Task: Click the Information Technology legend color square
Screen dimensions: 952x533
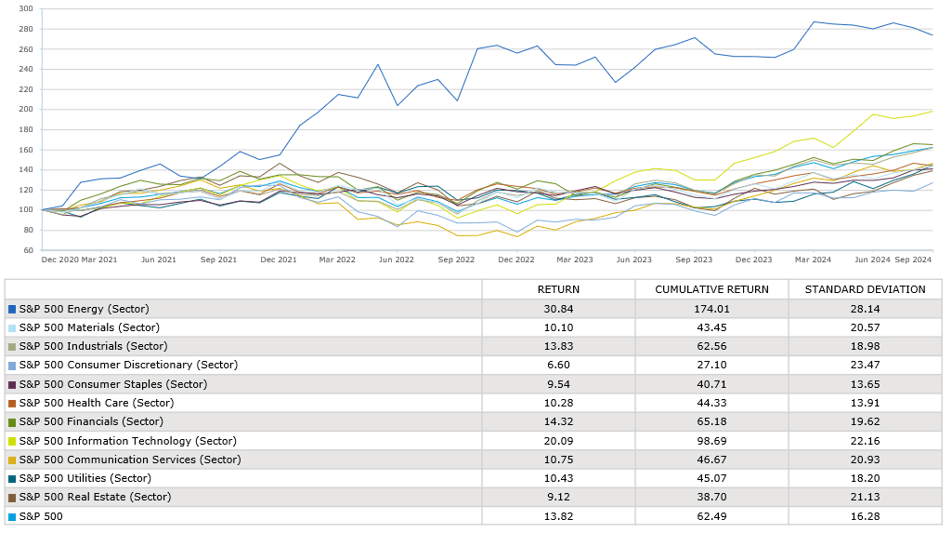Action: pos(12,440)
